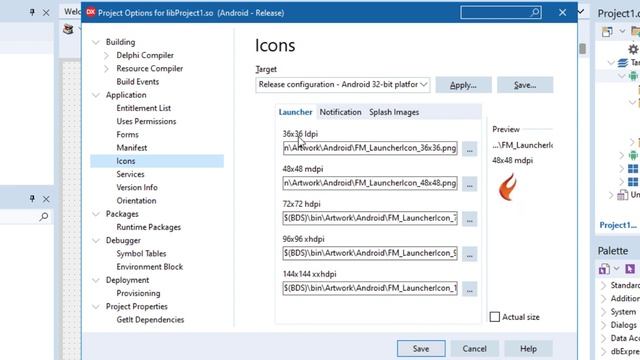
Task: Open GetIt Dependencies page
Action: pyautogui.click(x=150, y=320)
